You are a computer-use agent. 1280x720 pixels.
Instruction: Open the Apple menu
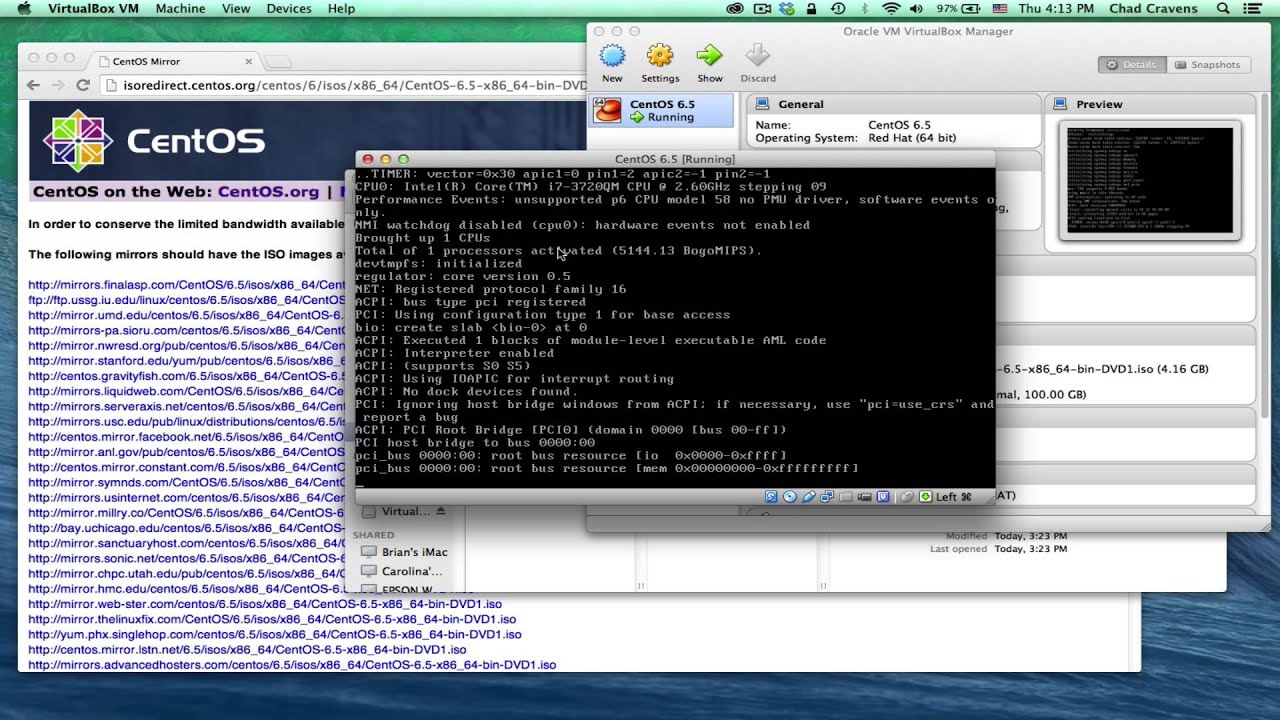[x=25, y=8]
